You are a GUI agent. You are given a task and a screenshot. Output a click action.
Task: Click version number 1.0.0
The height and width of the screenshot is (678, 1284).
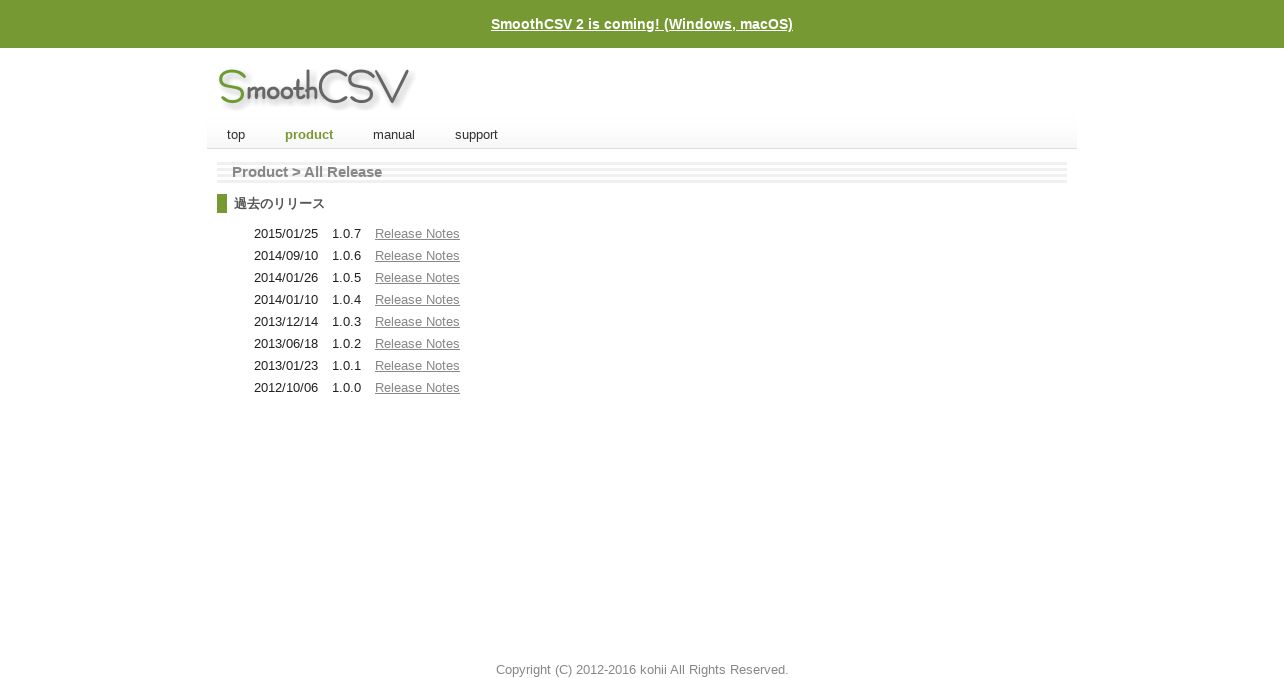tap(346, 388)
